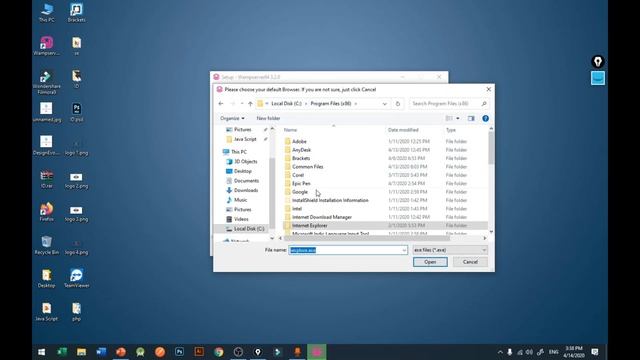
Task: Select the AnyDesk folder row
Action: click(x=385, y=150)
